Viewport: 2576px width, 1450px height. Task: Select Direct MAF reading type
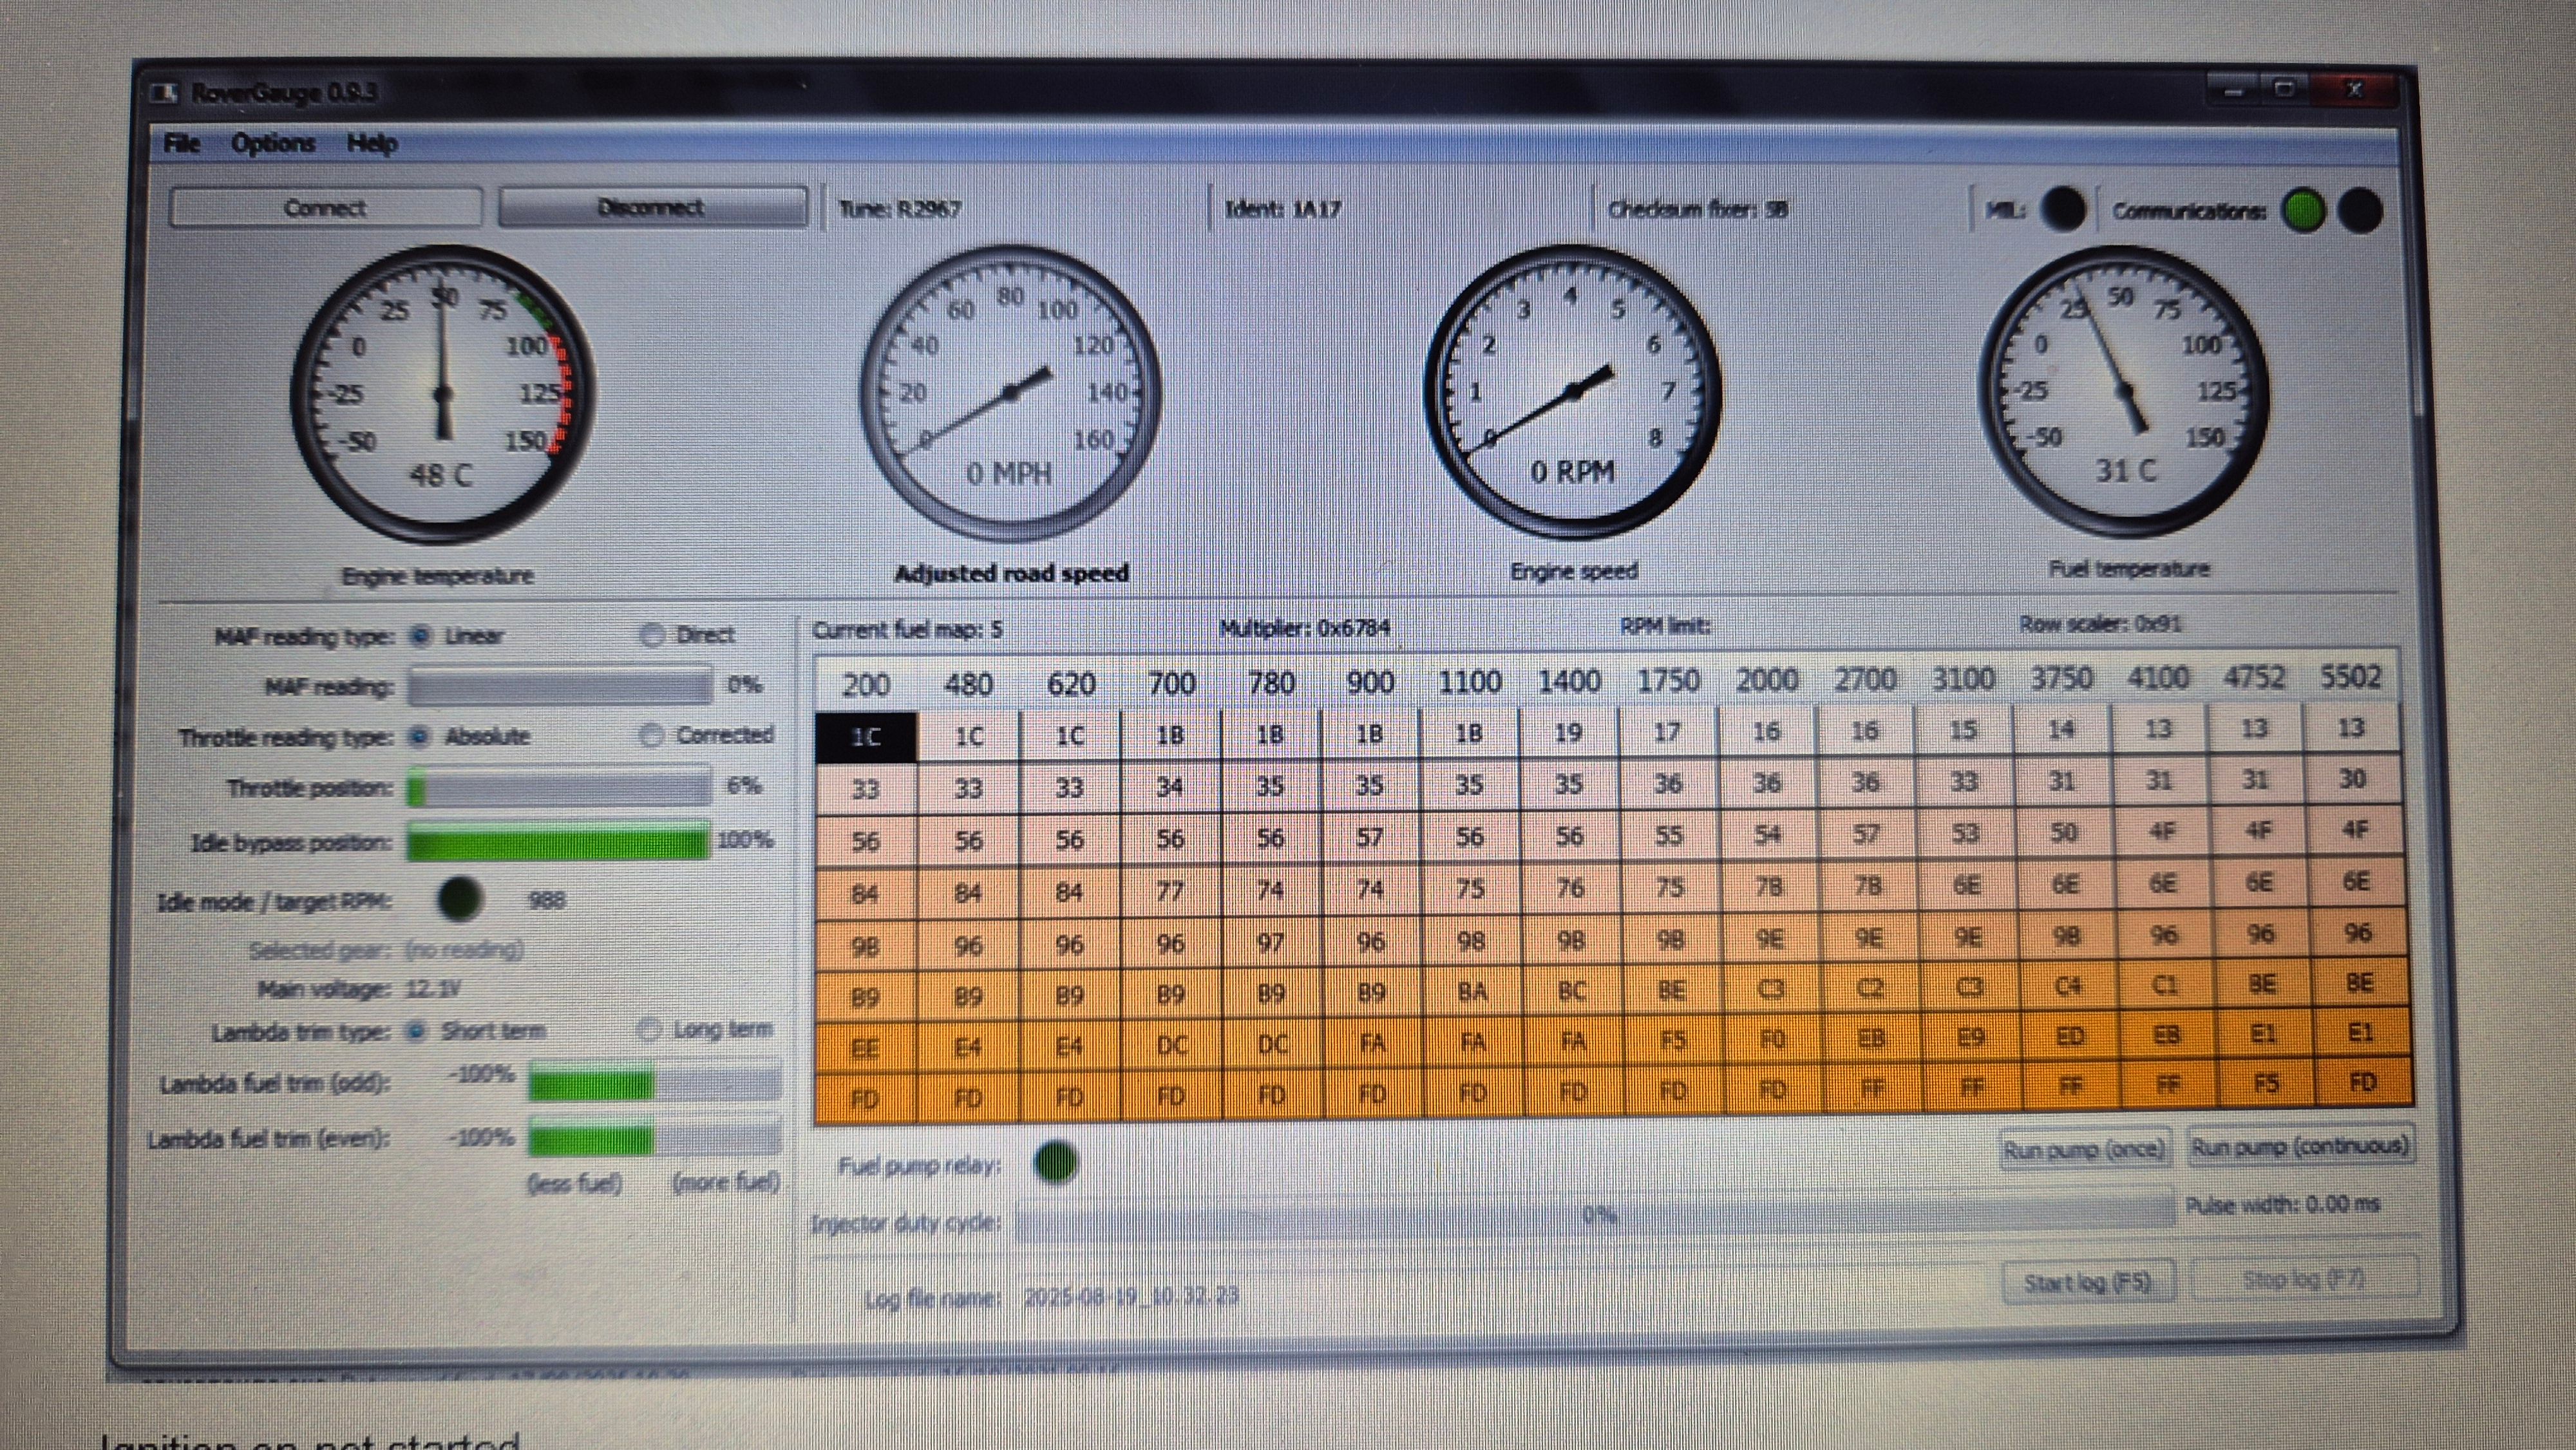[652, 635]
